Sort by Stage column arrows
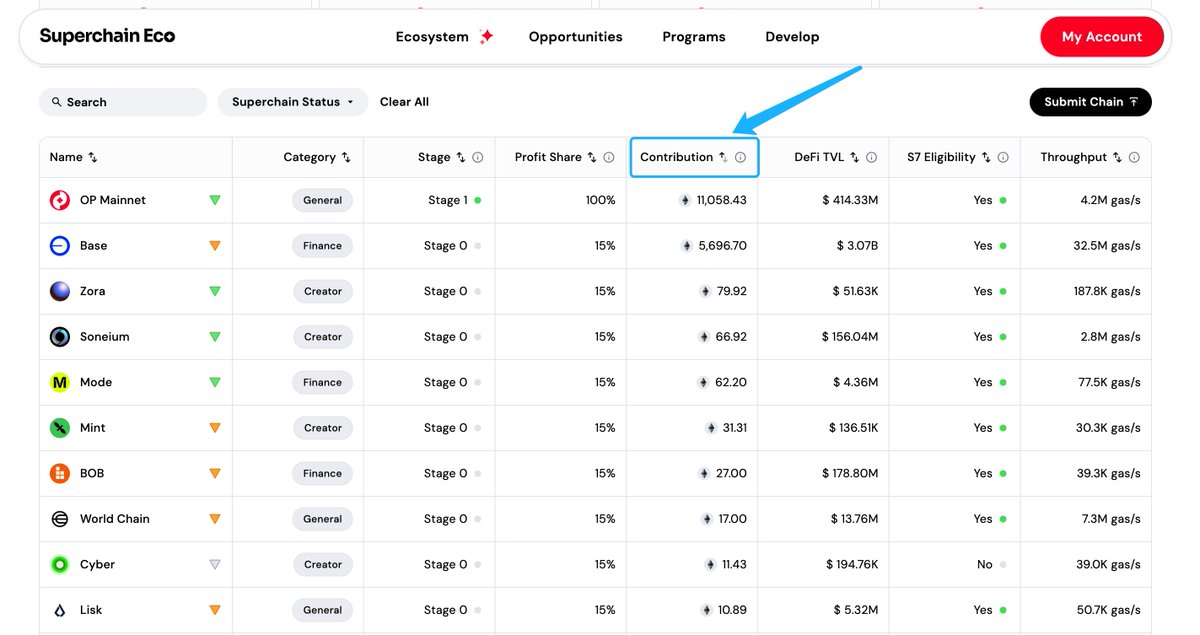The image size is (1200, 635). (461, 157)
